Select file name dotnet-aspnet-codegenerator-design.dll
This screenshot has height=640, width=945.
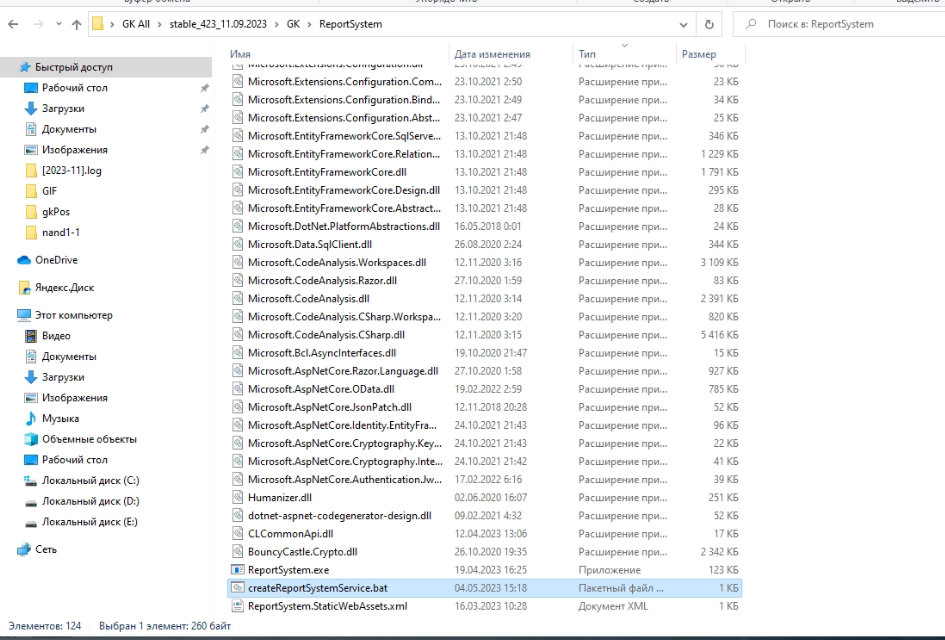coord(340,516)
